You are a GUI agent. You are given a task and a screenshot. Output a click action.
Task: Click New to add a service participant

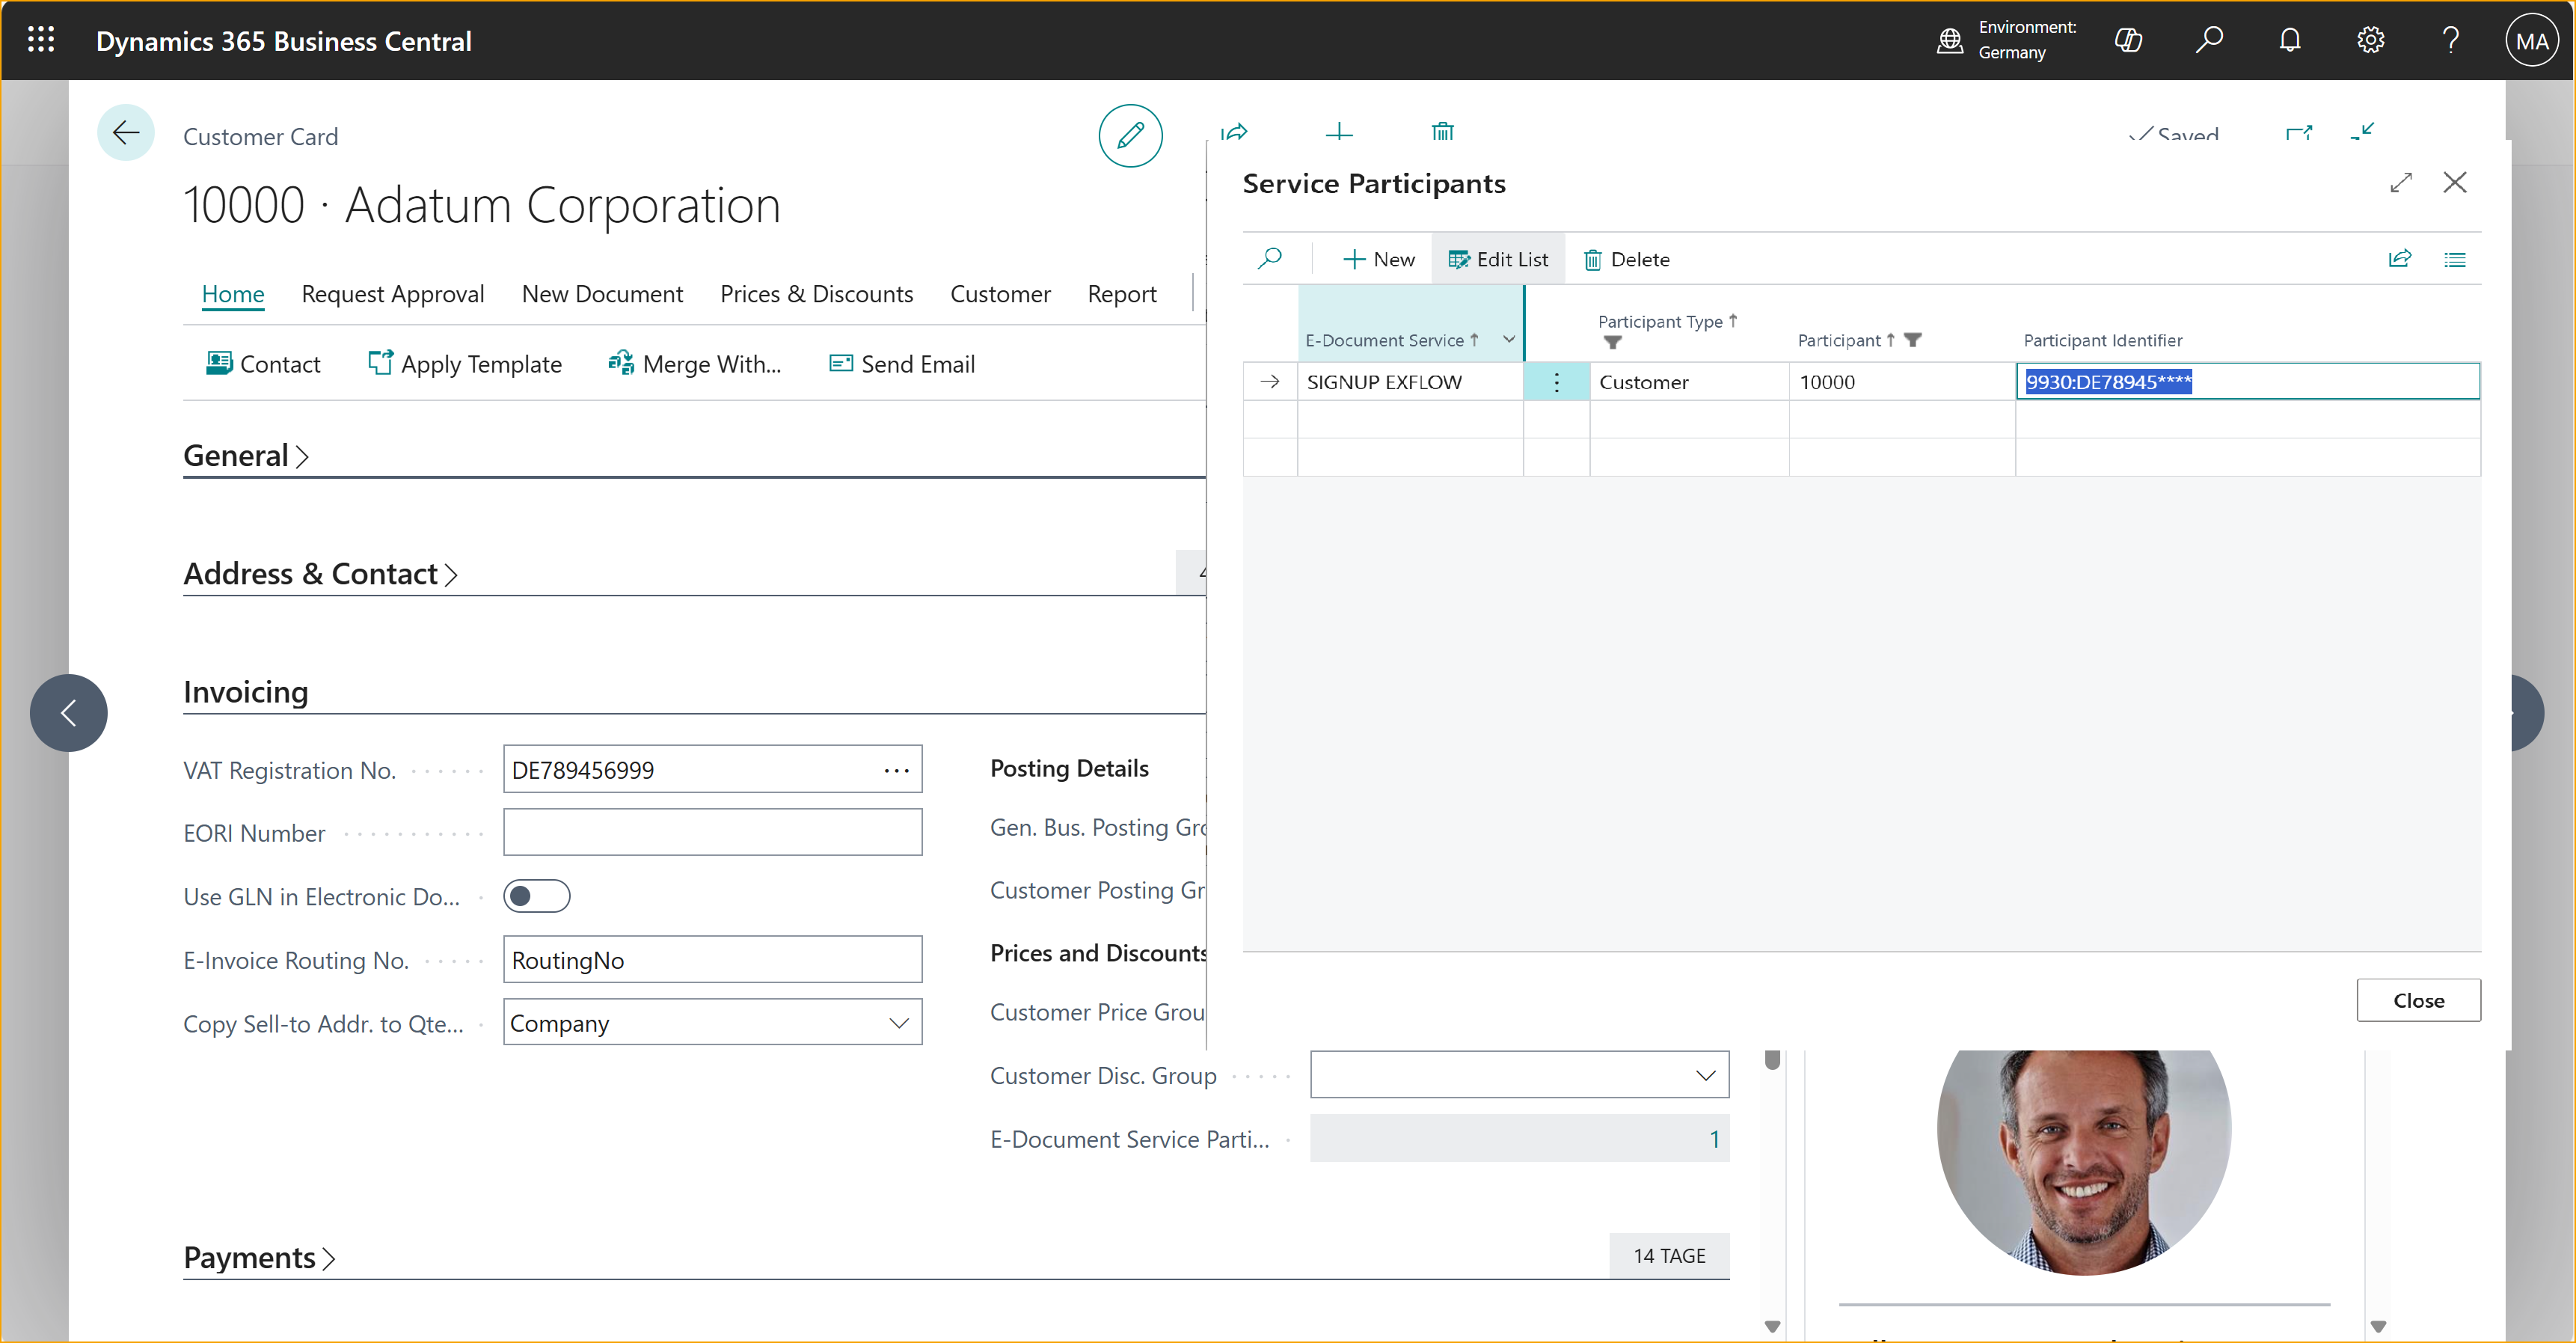coord(1378,259)
